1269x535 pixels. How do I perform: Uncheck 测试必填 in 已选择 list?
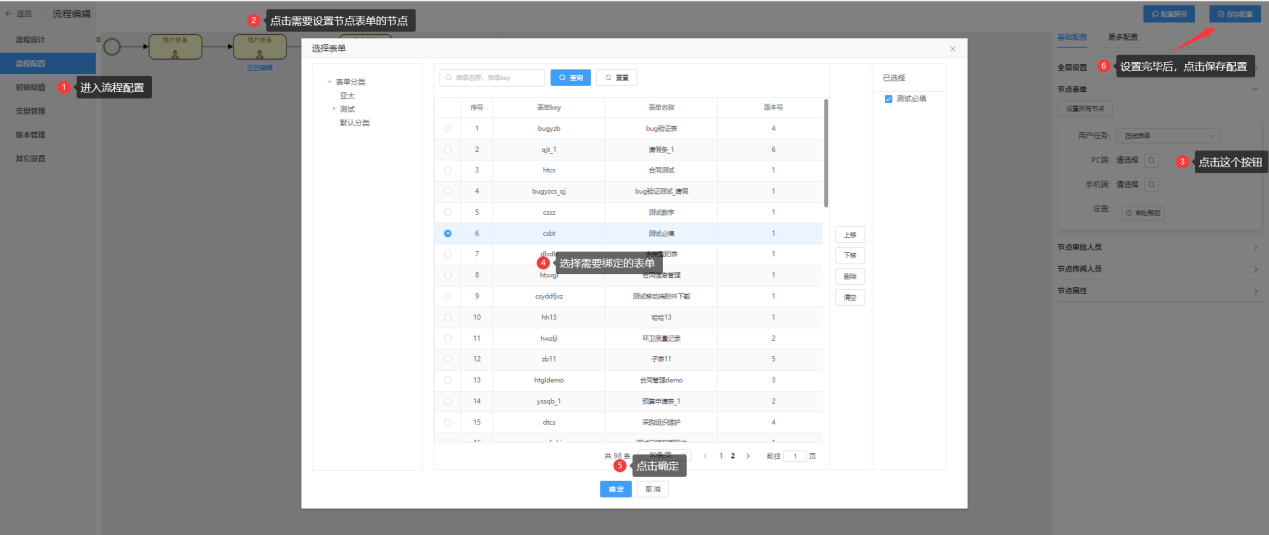(x=888, y=99)
